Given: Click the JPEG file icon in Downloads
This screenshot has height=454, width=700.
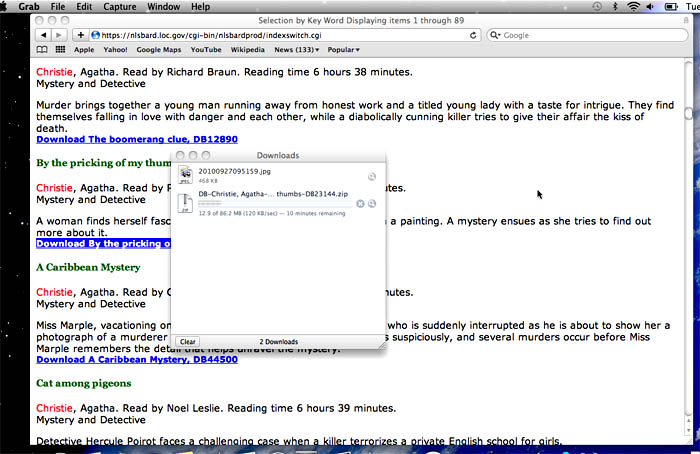Looking at the screenshot, I should click(185, 176).
